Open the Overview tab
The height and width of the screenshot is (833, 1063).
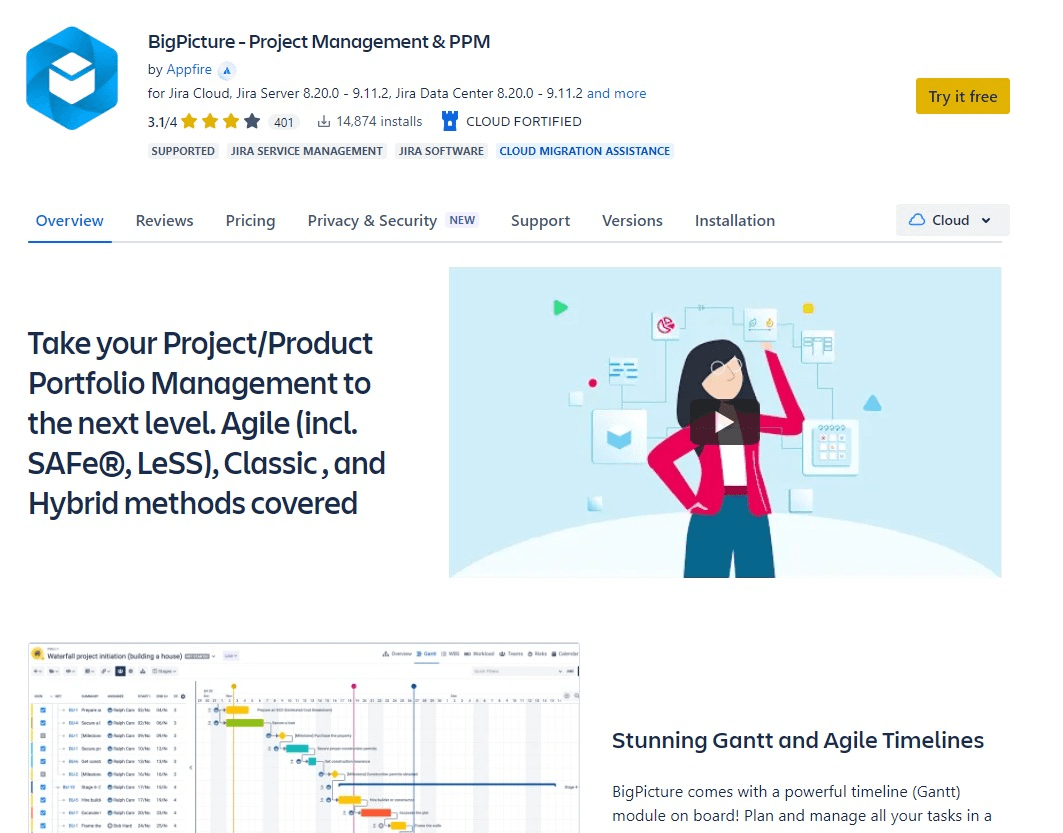tap(69, 221)
